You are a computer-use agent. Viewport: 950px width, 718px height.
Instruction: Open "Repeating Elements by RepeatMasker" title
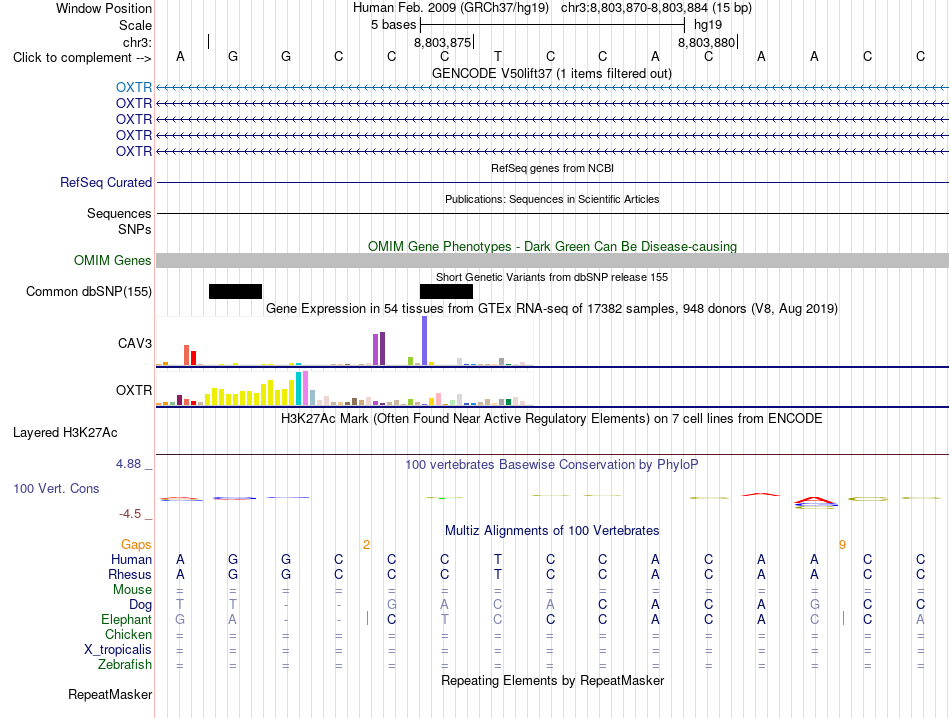click(553, 680)
